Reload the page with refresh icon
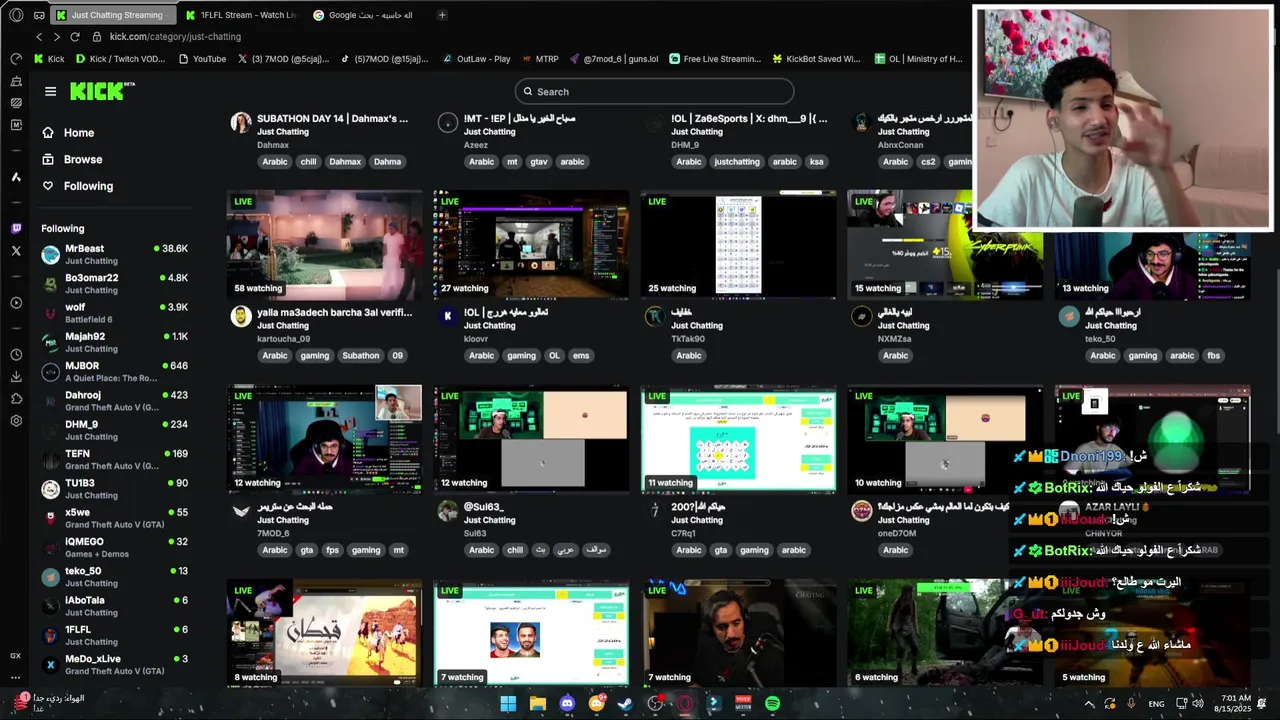Screen dimensions: 1280x720 point(75,37)
